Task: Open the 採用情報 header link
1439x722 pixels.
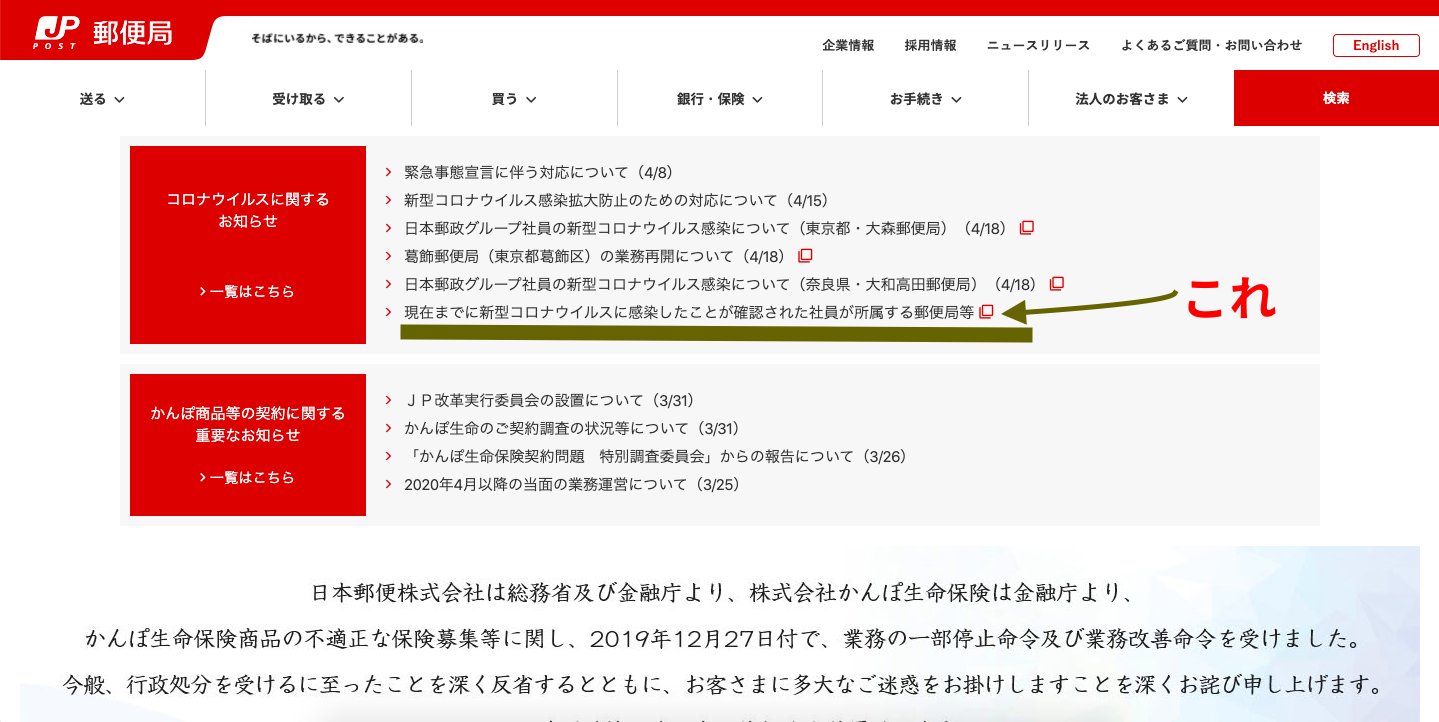Action: [x=930, y=45]
